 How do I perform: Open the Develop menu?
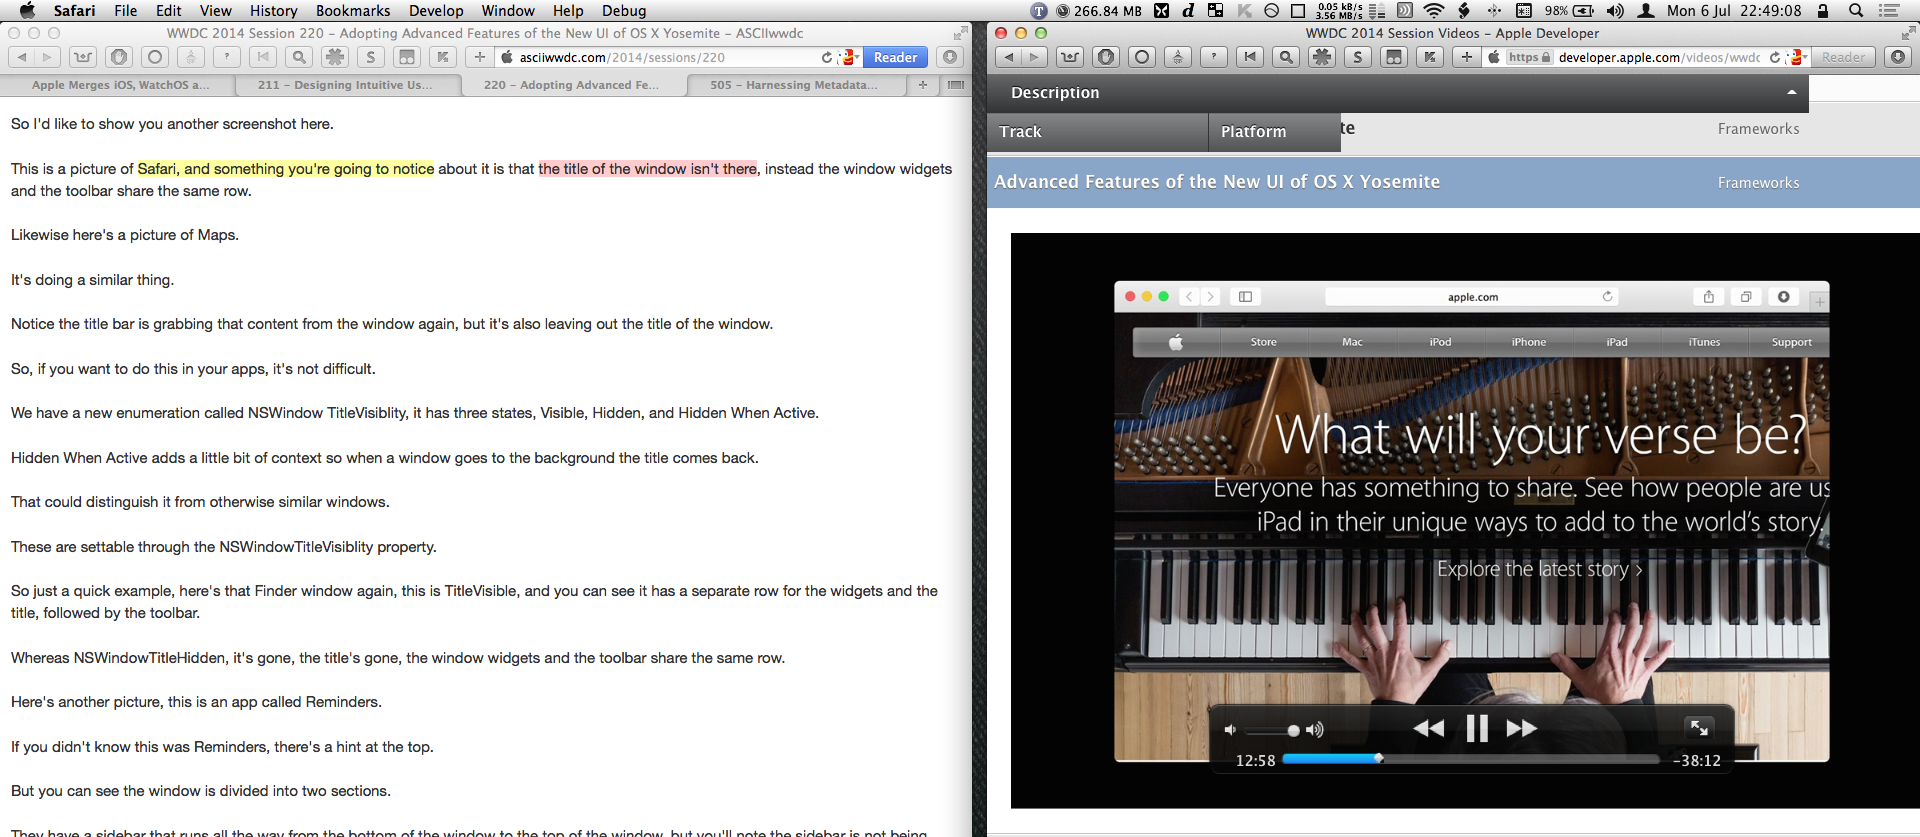pyautogui.click(x=436, y=11)
